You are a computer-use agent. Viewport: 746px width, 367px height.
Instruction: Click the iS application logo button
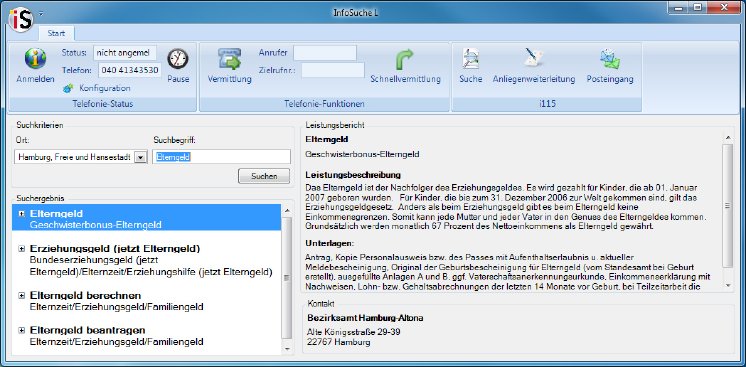(21, 19)
